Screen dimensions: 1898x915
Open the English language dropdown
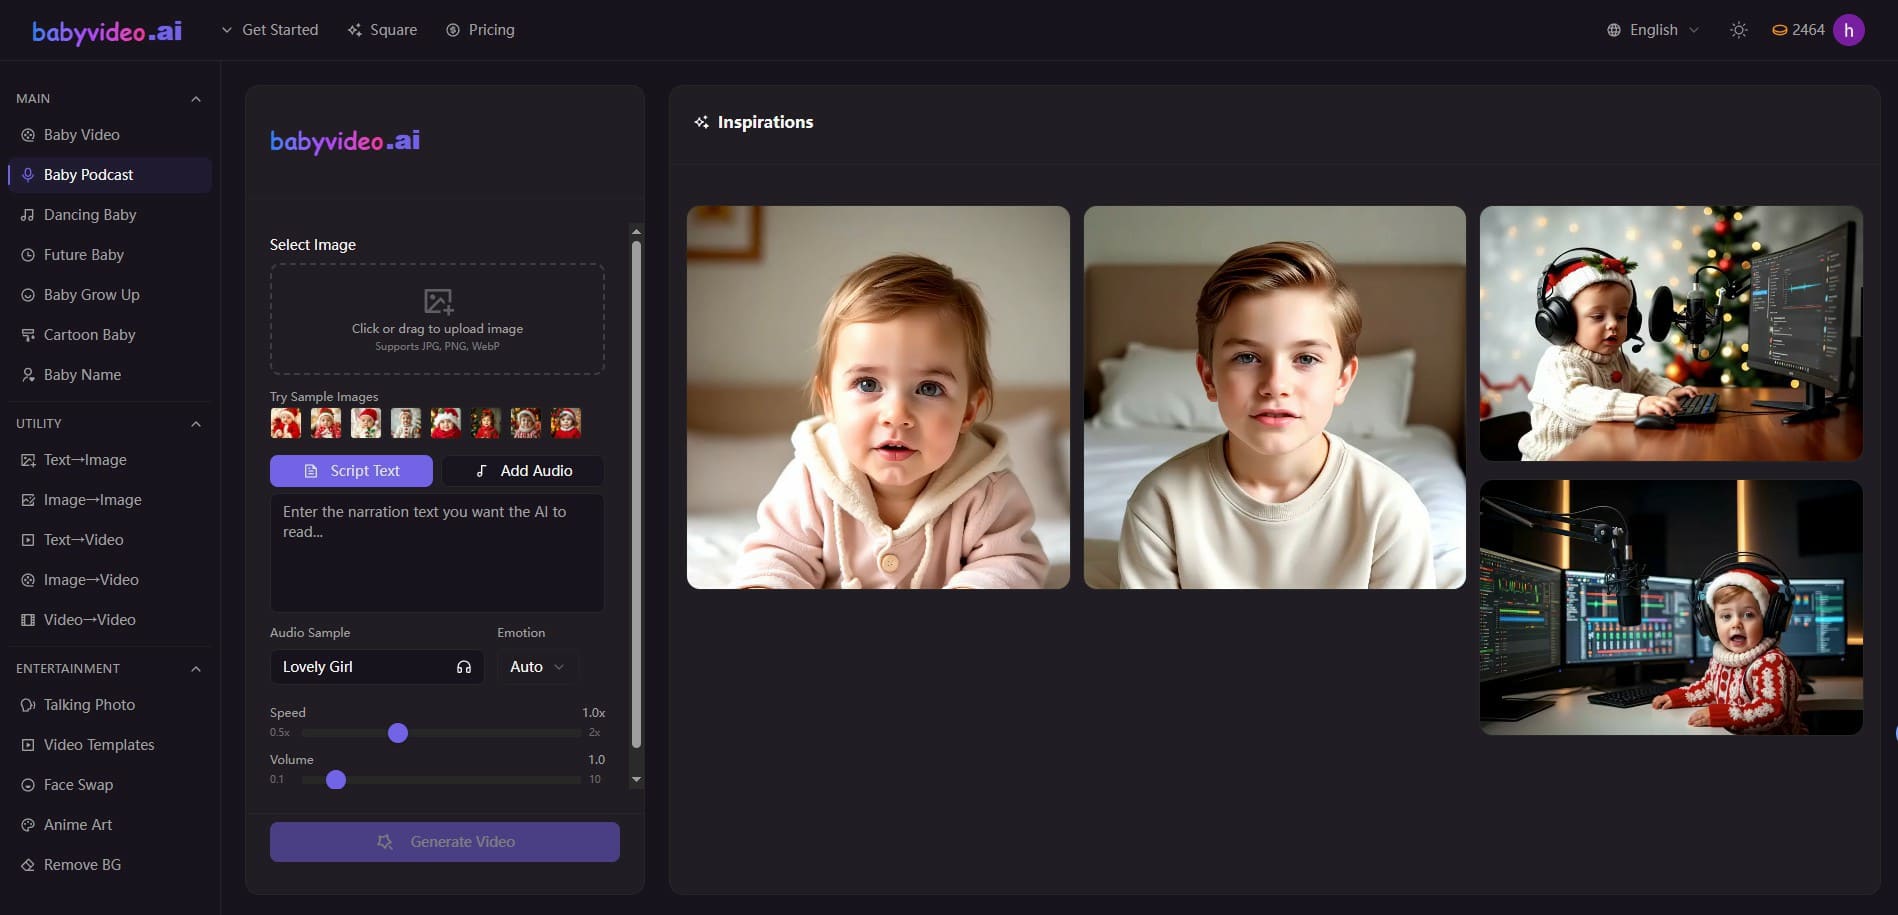[1651, 30]
